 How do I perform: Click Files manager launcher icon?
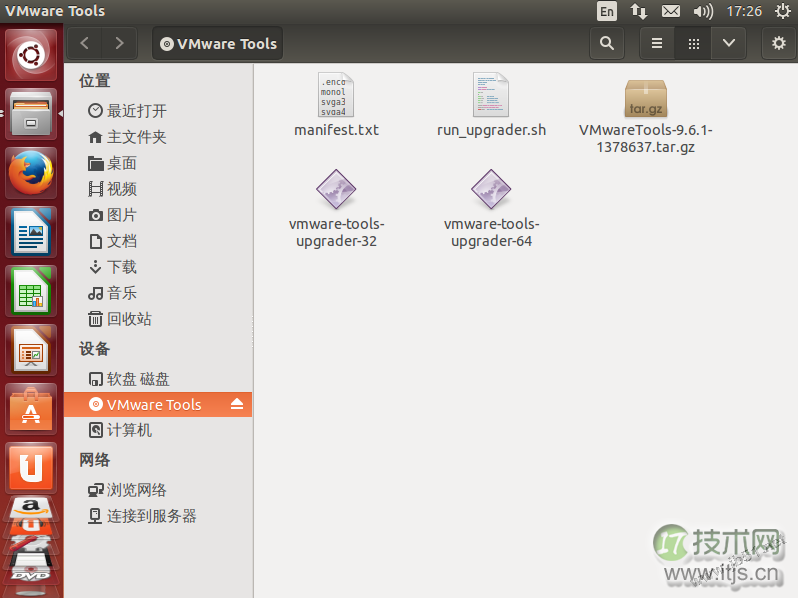pyautogui.click(x=31, y=114)
